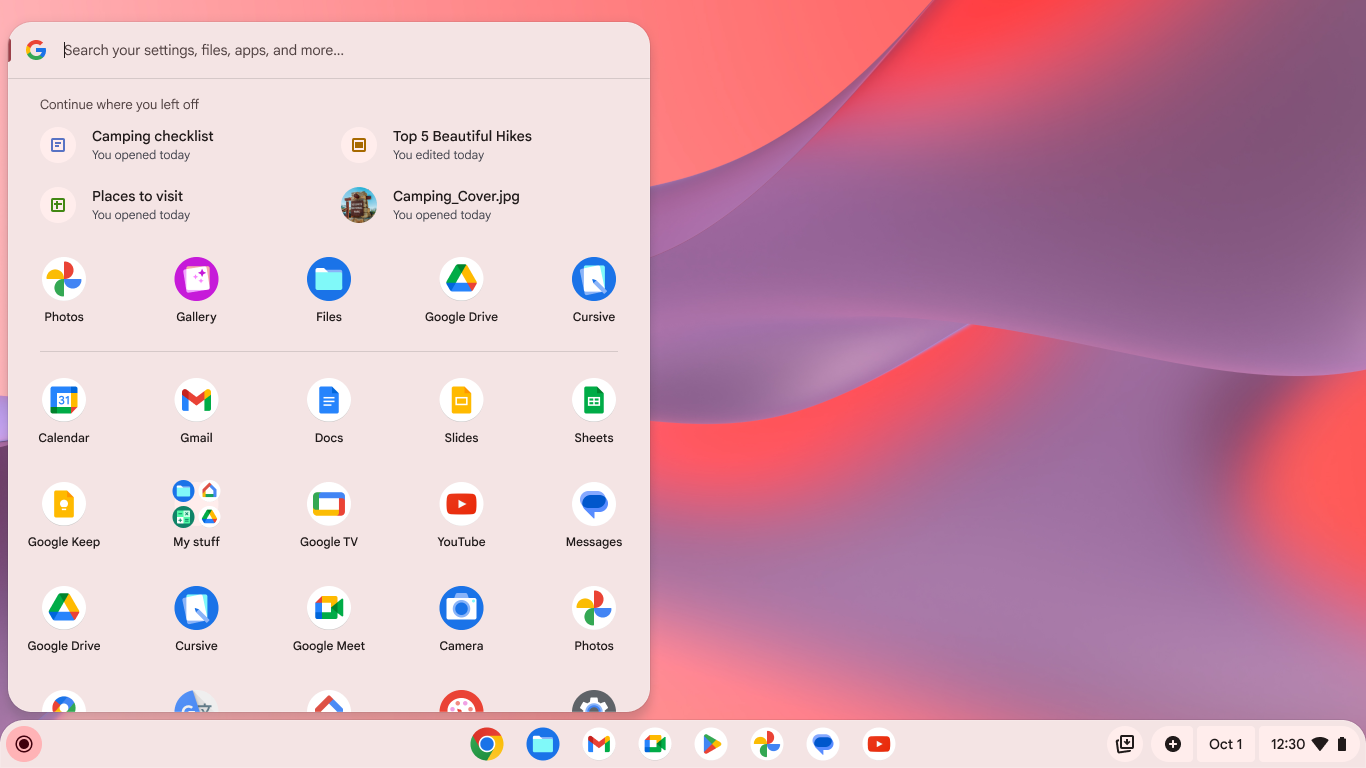Image resolution: width=1366 pixels, height=768 pixels.
Task: Open the Sheets app
Action: [x=594, y=400]
